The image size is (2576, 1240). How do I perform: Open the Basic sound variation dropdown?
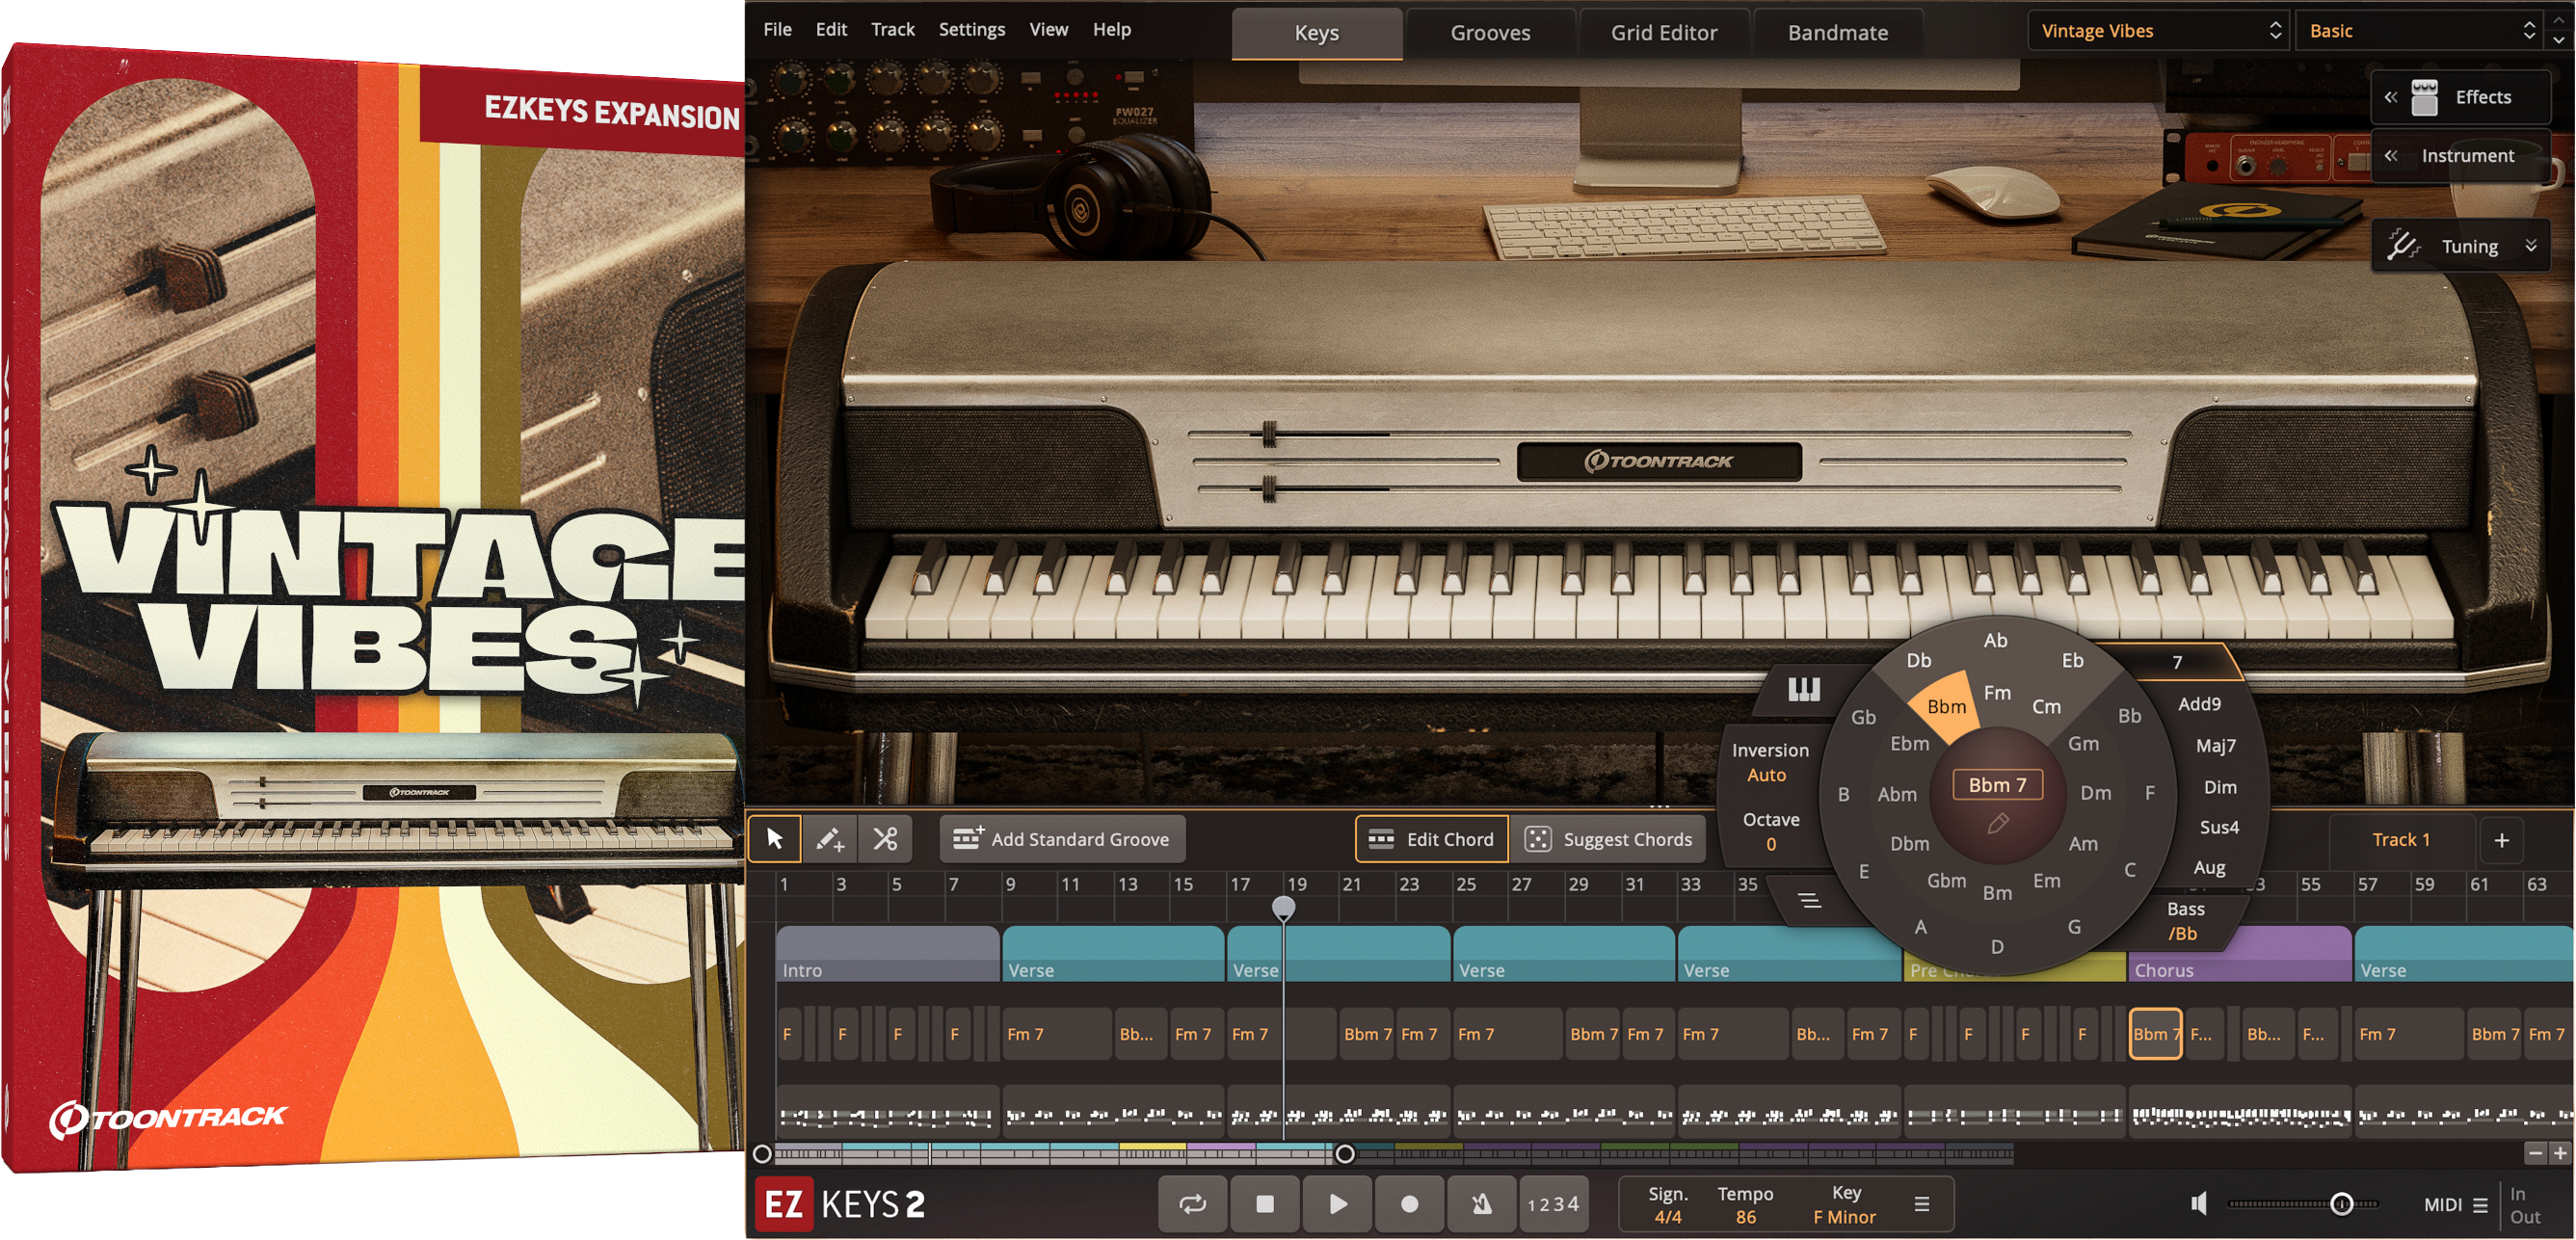coord(2420,31)
